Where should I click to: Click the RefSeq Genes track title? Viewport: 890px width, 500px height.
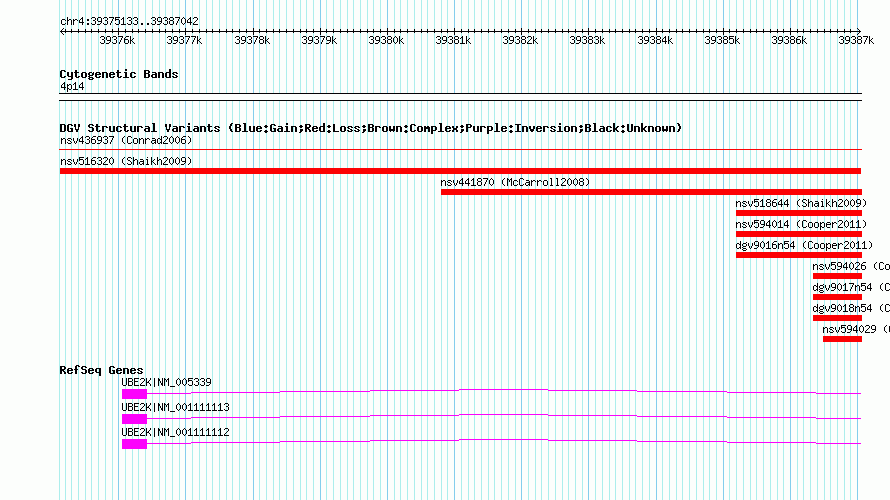pos(101,370)
